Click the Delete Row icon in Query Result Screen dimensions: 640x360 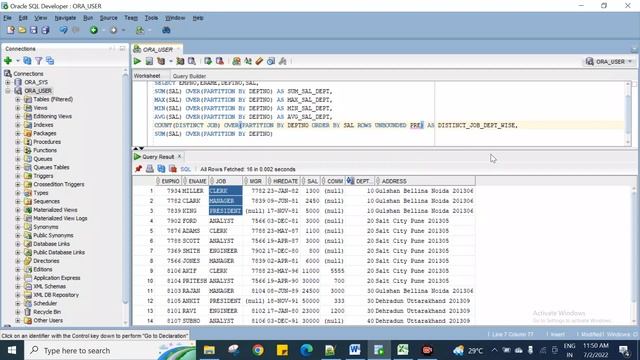(x=173, y=169)
